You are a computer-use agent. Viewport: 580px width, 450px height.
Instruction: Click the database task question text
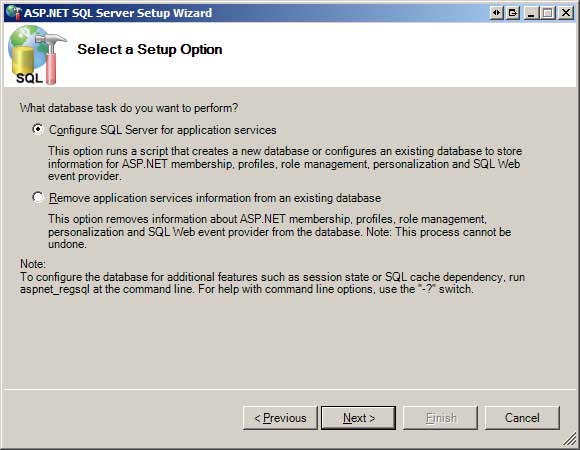tap(129, 108)
